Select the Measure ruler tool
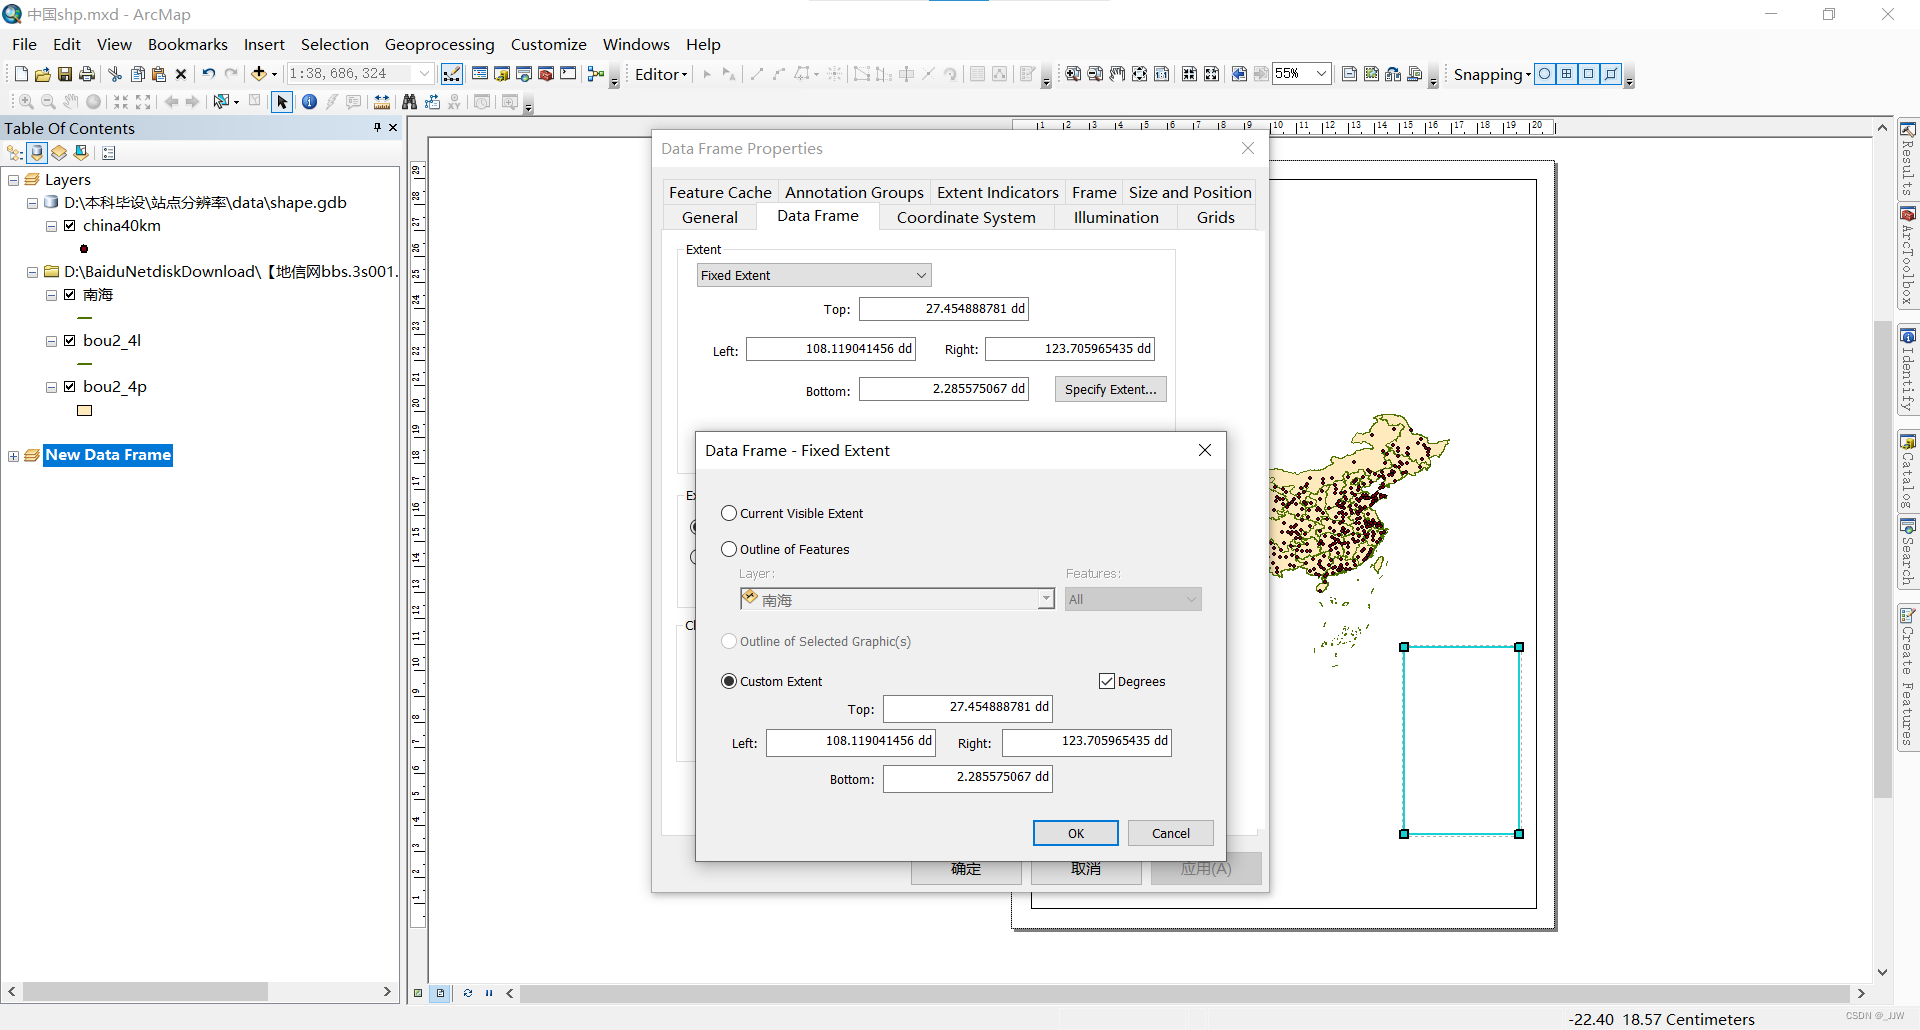1920x1030 pixels. (x=382, y=102)
